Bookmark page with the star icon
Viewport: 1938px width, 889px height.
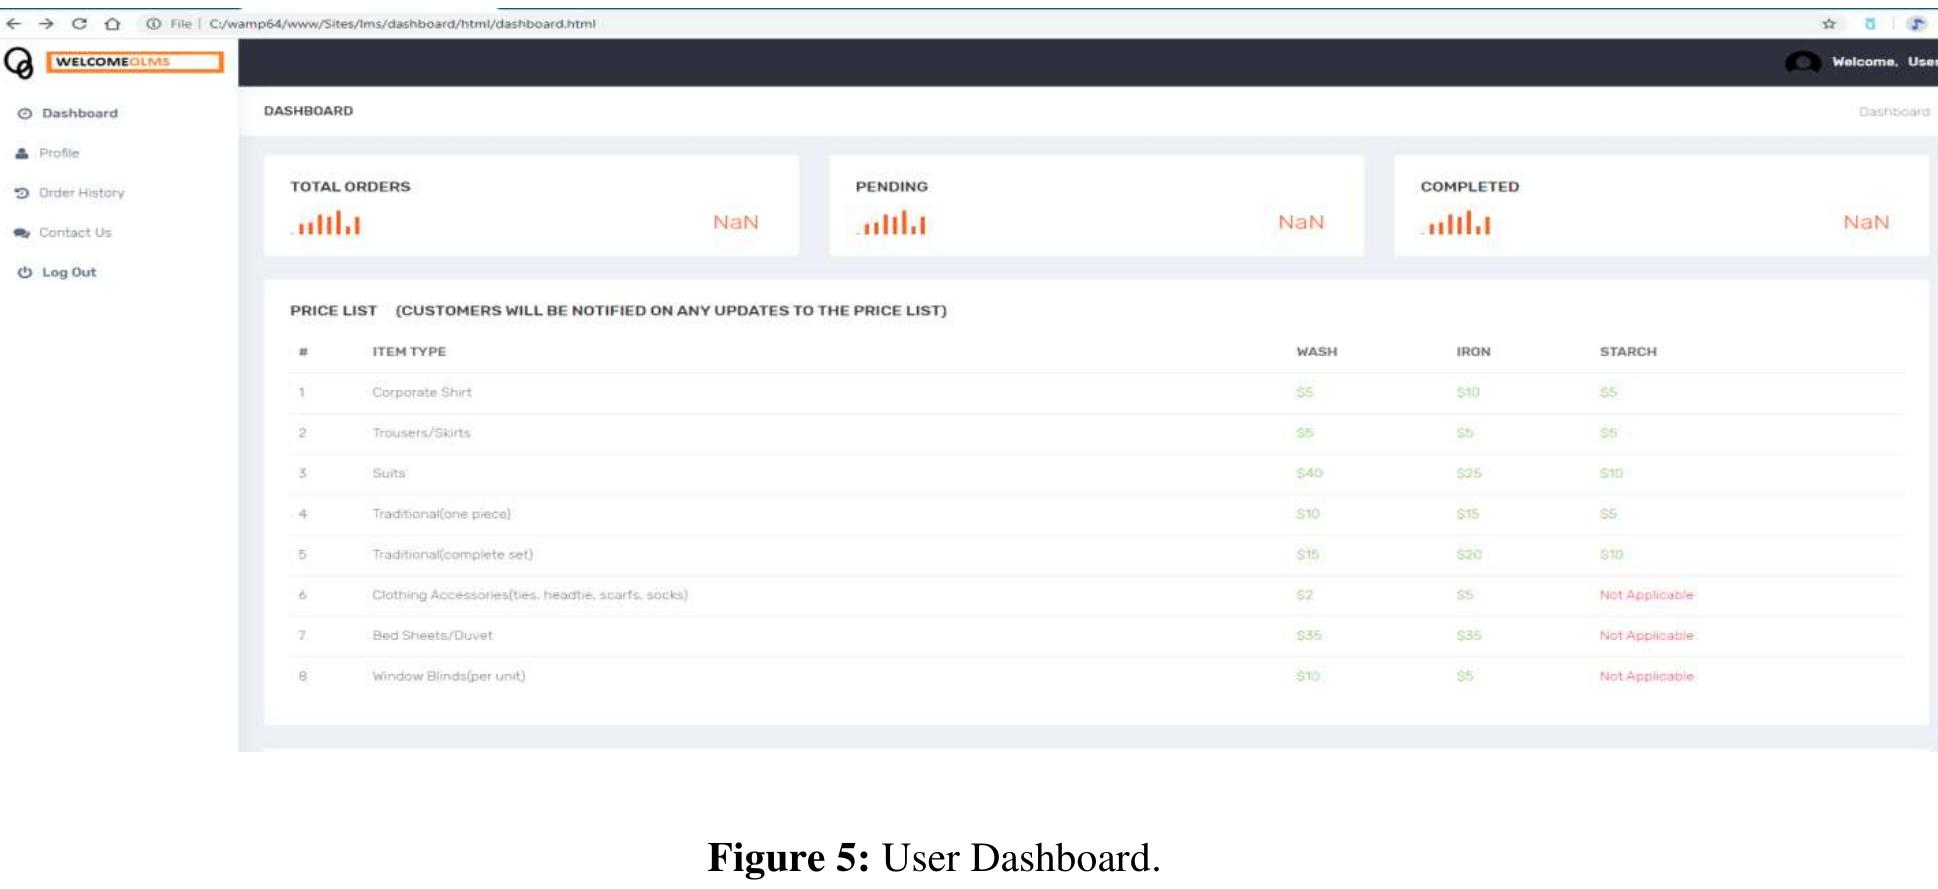tap(1829, 23)
